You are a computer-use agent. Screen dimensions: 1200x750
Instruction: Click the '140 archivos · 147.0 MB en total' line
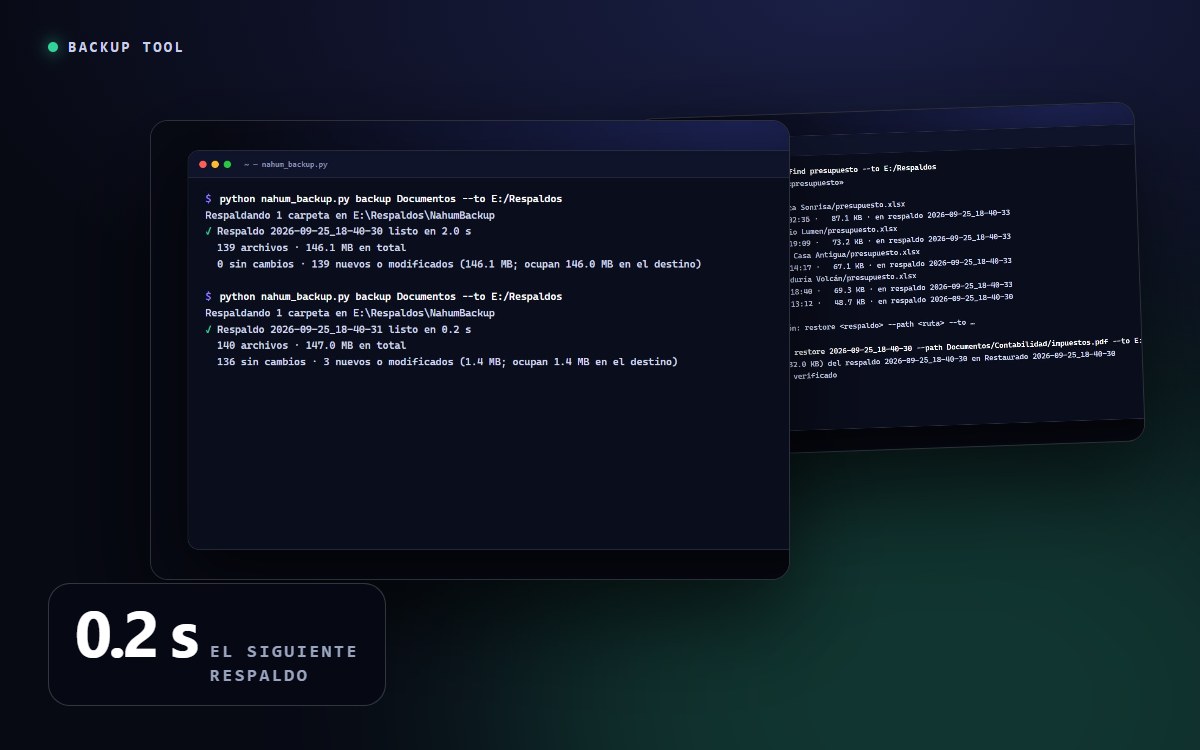[x=311, y=346]
